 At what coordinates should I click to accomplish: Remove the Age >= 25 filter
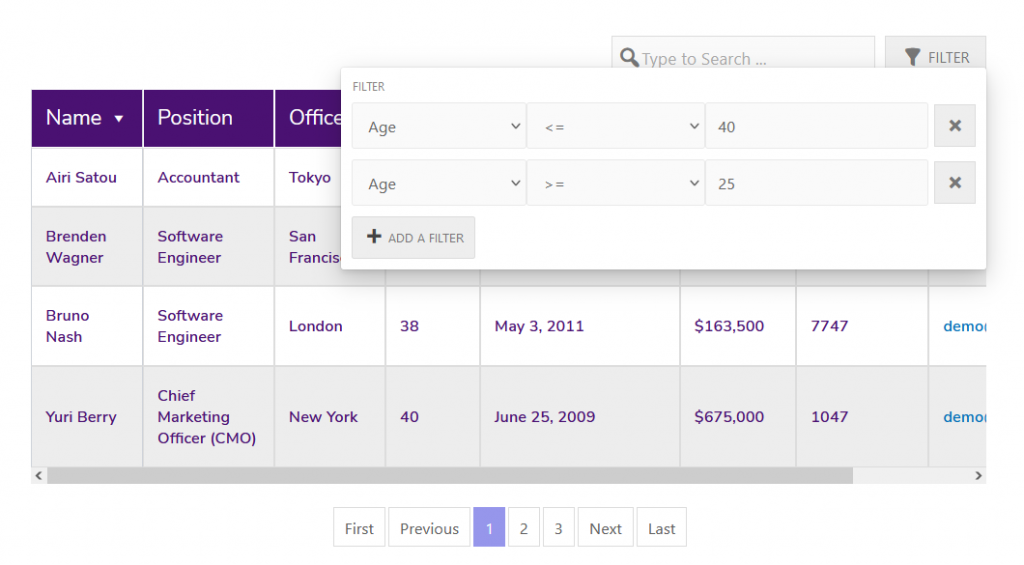(954, 183)
